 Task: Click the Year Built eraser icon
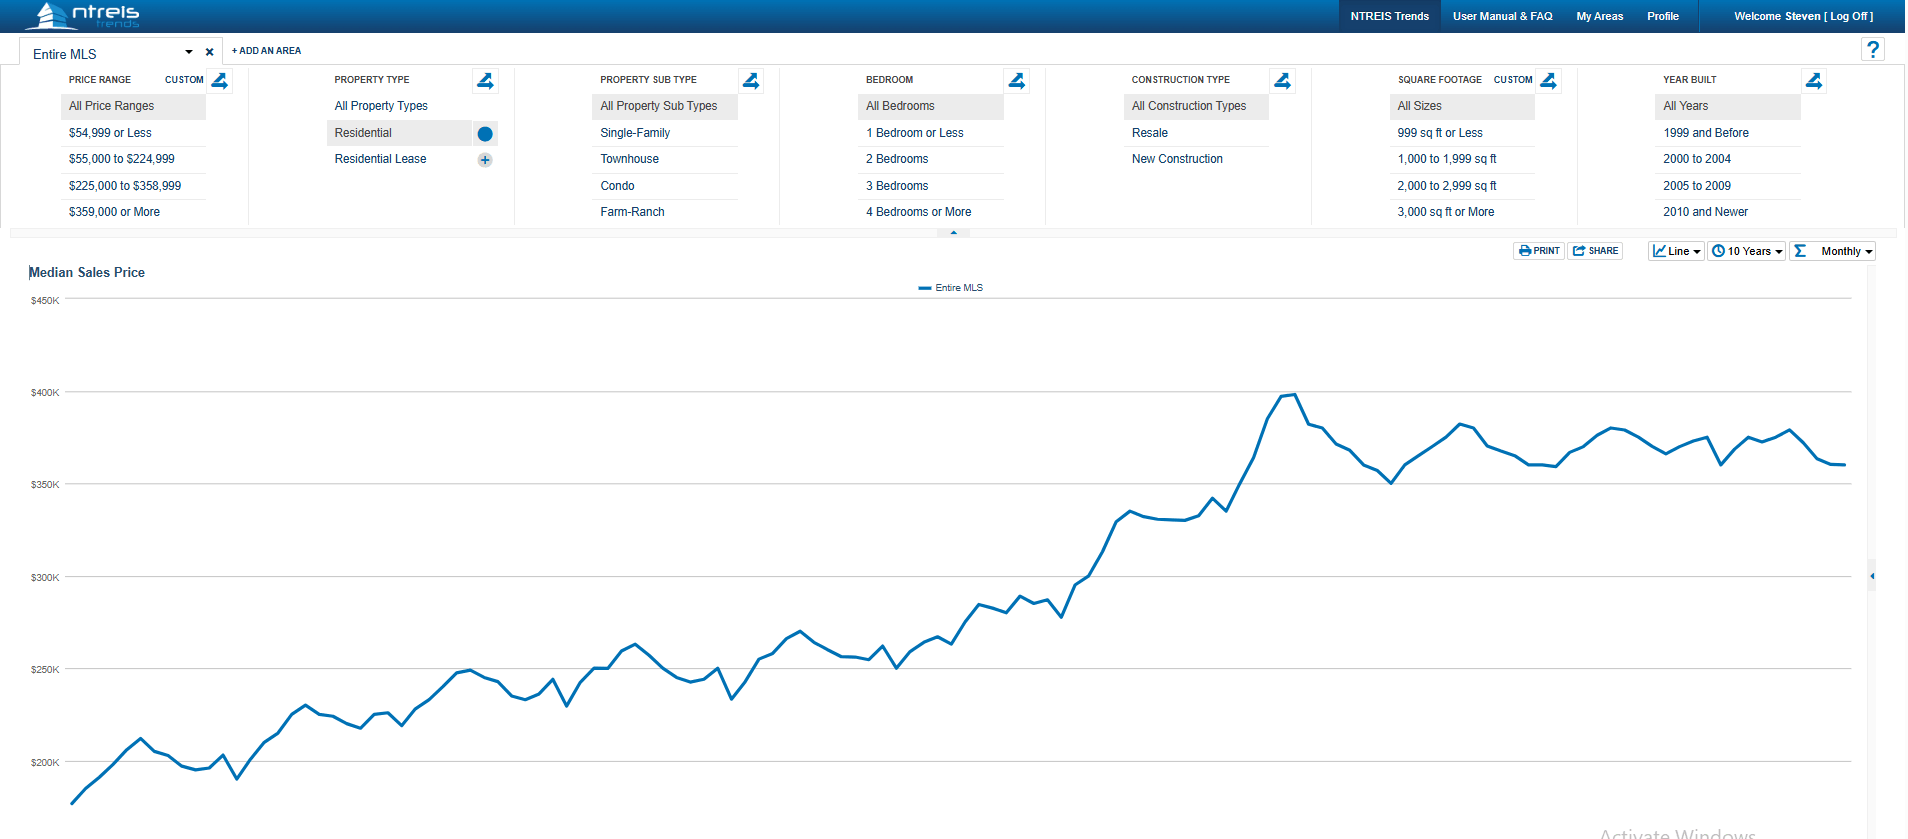click(1814, 81)
